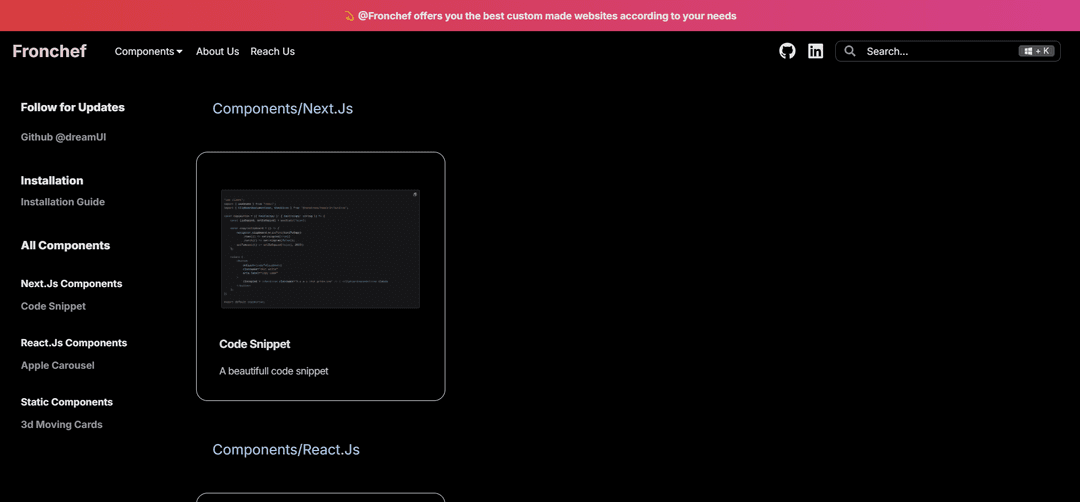The image size is (1080, 502).
Task: Click the React.Js Components sidebar heading
Action: point(74,343)
